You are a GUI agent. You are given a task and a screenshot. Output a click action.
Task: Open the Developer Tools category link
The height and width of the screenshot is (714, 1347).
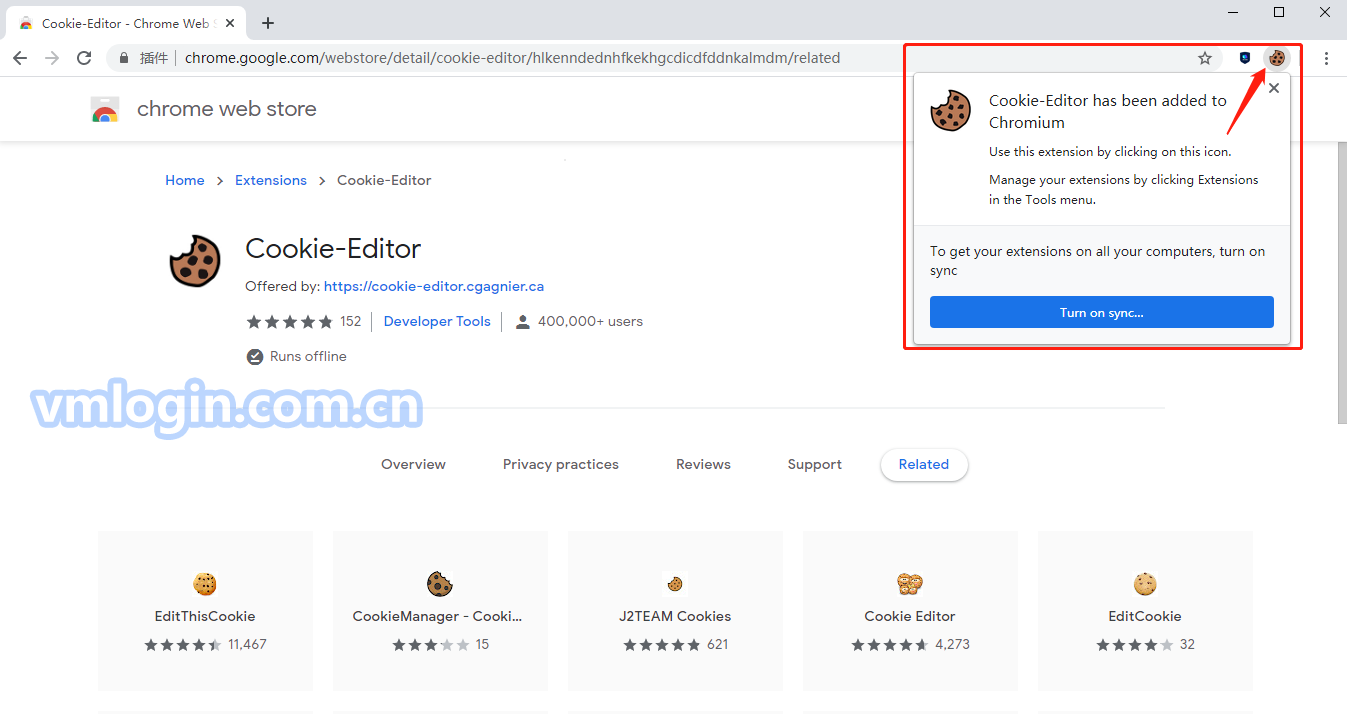click(437, 321)
